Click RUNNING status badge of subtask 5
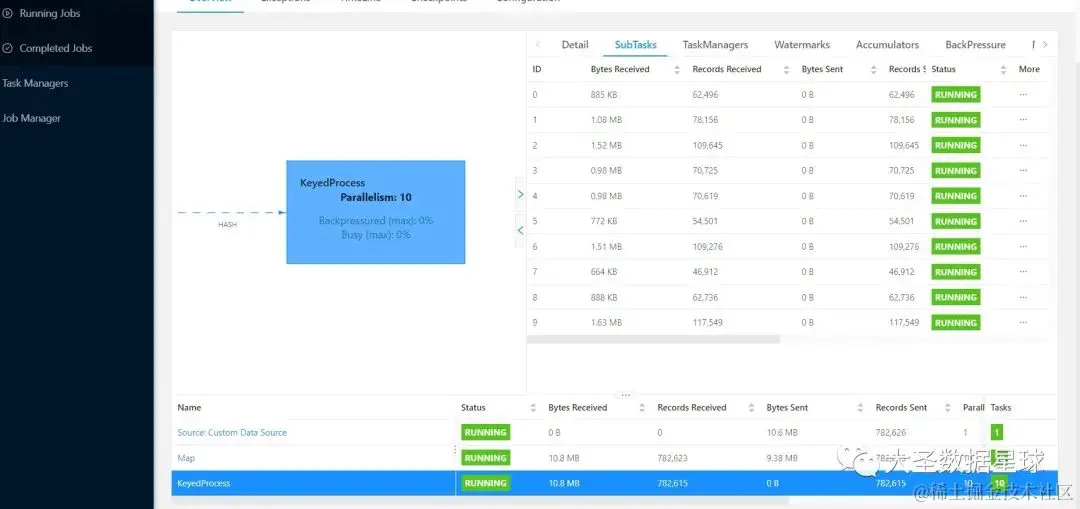 pyautogui.click(x=955, y=221)
